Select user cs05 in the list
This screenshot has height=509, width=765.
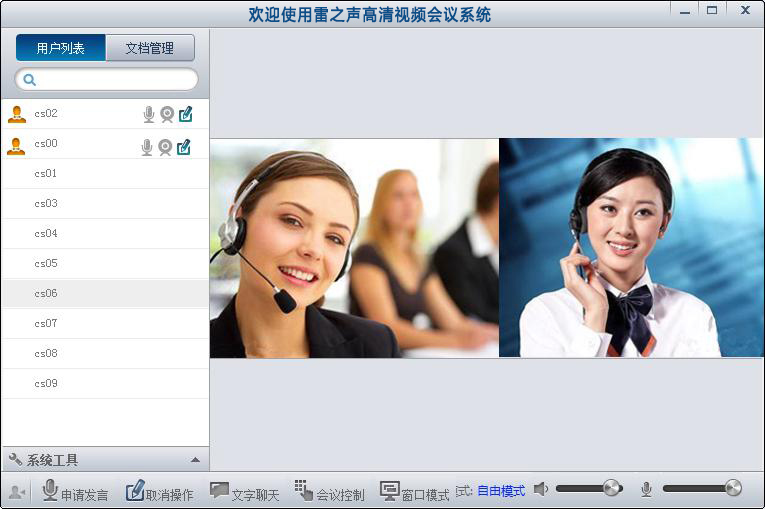(105, 264)
